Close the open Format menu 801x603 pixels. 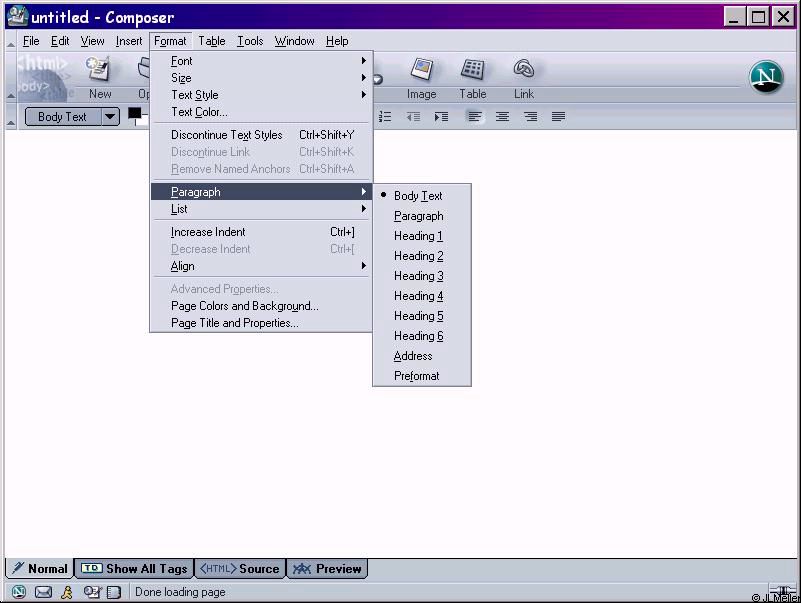(170, 41)
